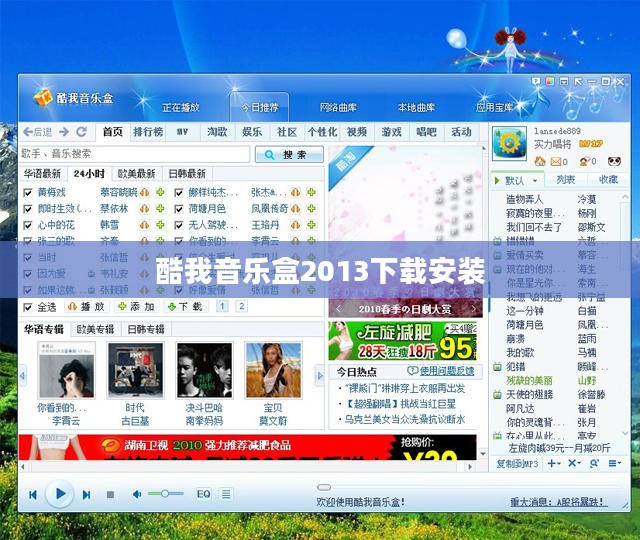Toggle checkbox for 荷塘月色 song
640x540 pixels.
click(178, 209)
